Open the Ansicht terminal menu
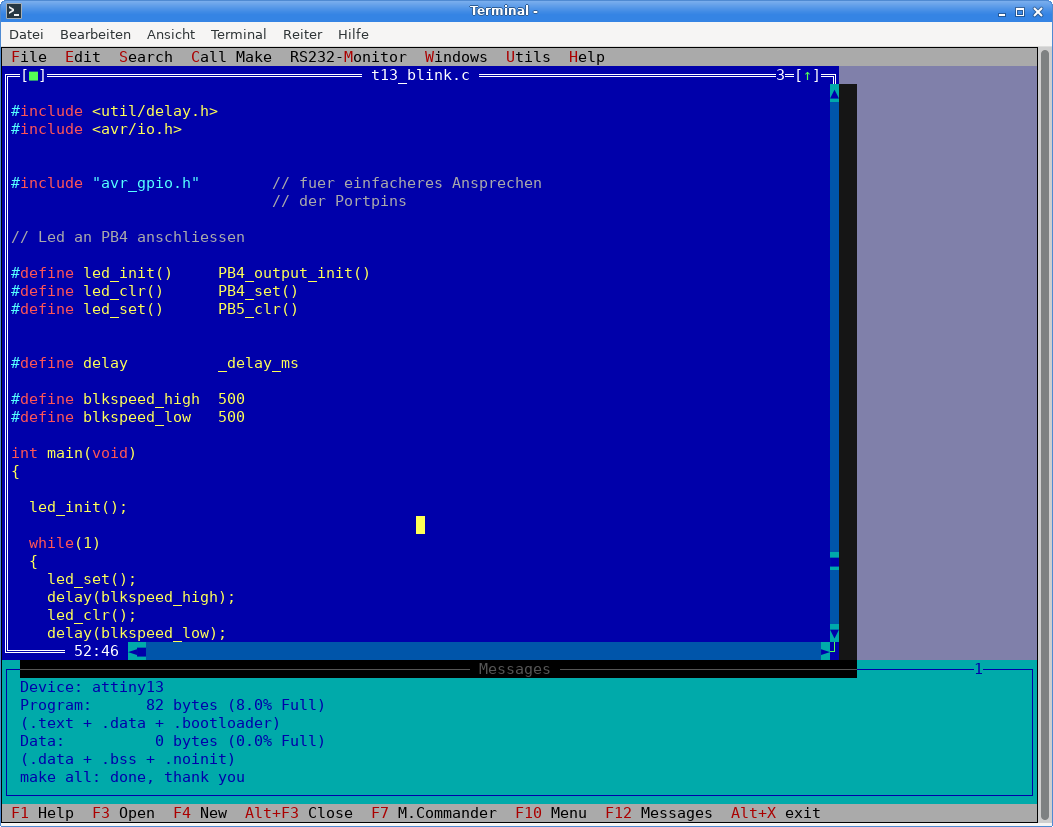This screenshot has width=1053, height=827. [171, 34]
